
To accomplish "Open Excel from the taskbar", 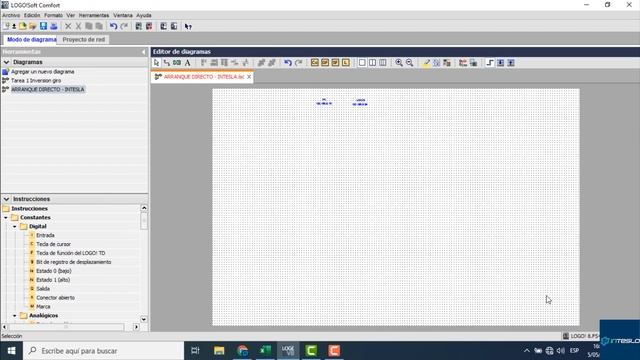I will [x=265, y=351].
